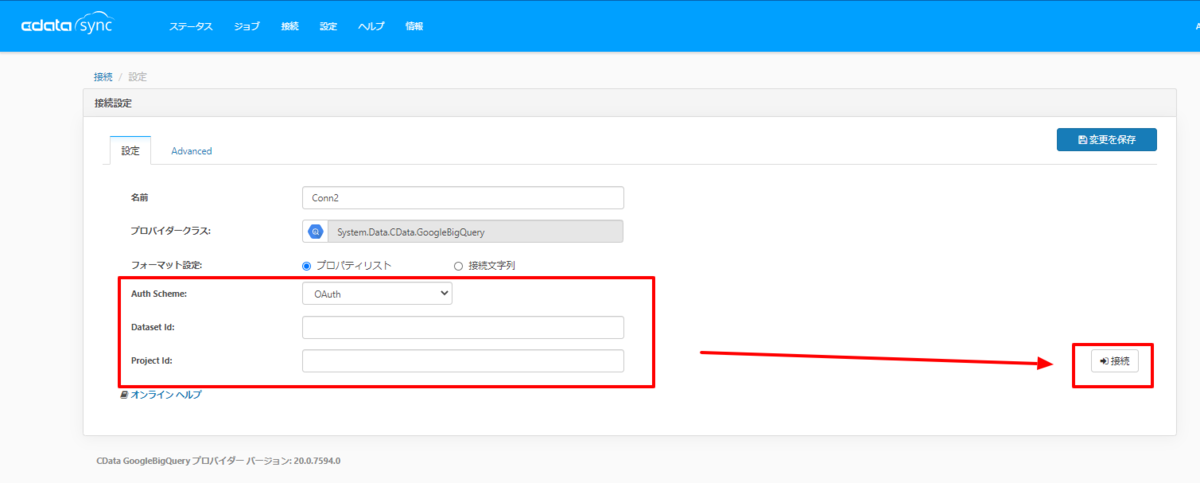Select the 接続文字列 radio button
The image size is (1200, 483).
coord(458,266)
